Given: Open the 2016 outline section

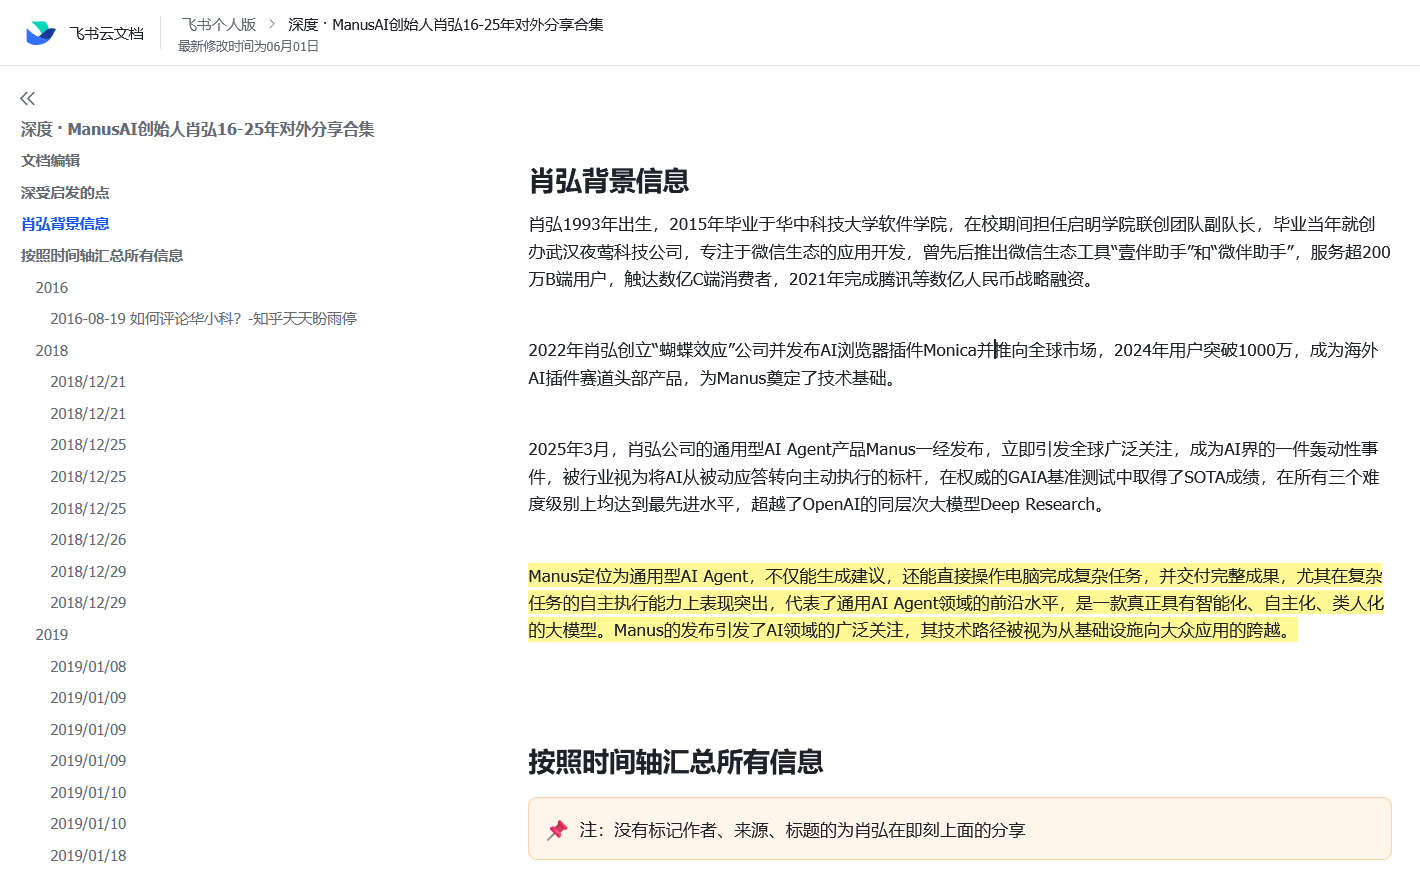Looking at the screenshot, I should (52, 288).
